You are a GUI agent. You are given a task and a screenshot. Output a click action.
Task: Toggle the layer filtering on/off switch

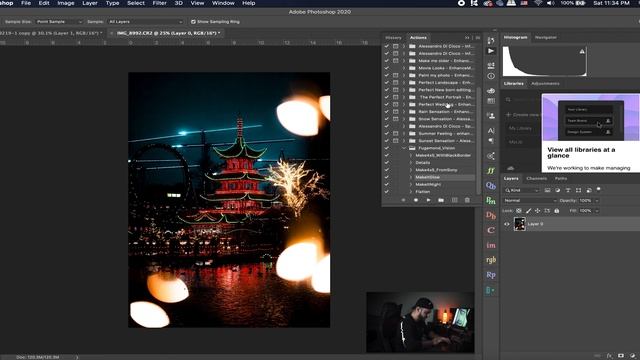[x=599, y=189]
